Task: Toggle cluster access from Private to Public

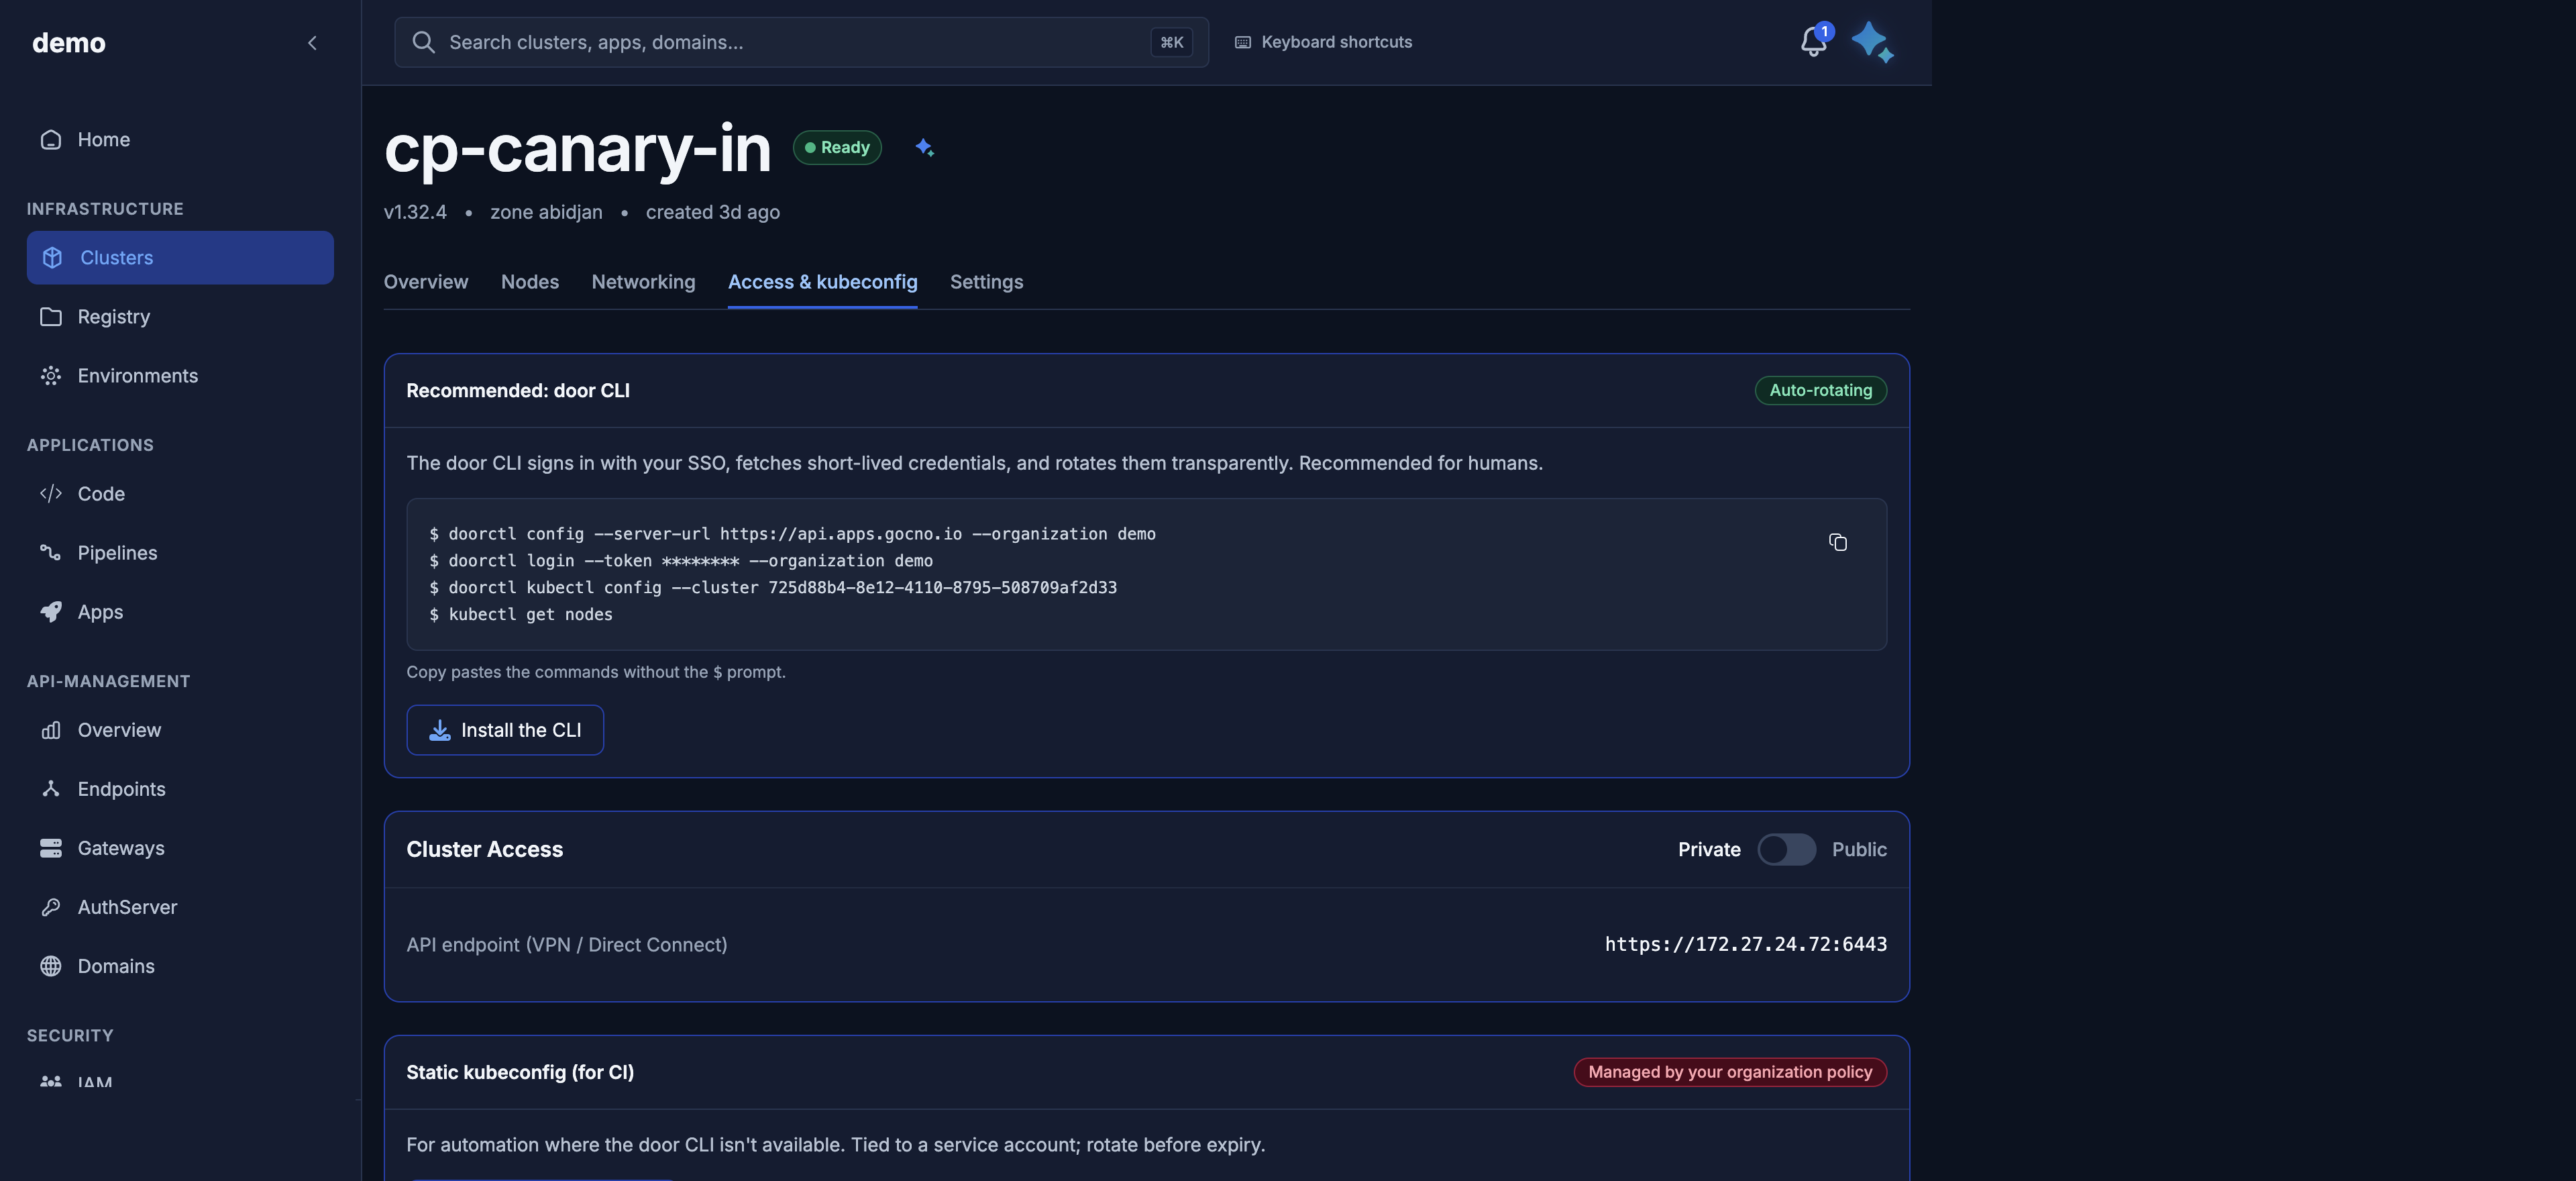Action: [1786, 849]
